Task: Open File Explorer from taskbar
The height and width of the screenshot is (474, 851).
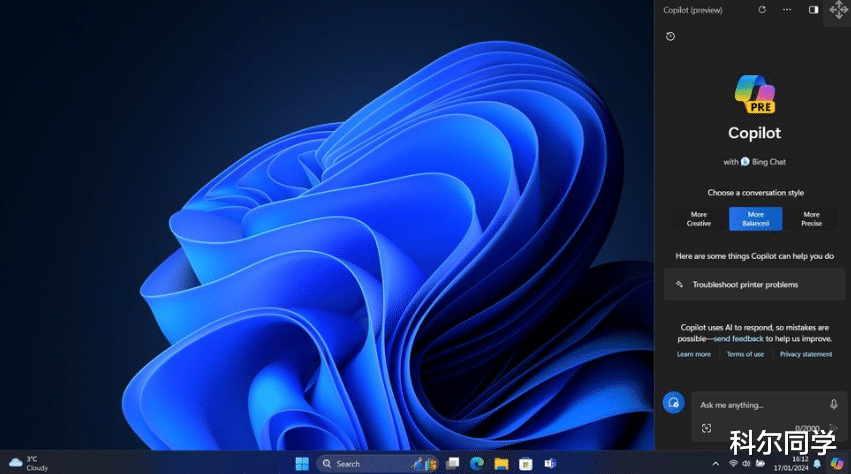Action: coord(501,464)
